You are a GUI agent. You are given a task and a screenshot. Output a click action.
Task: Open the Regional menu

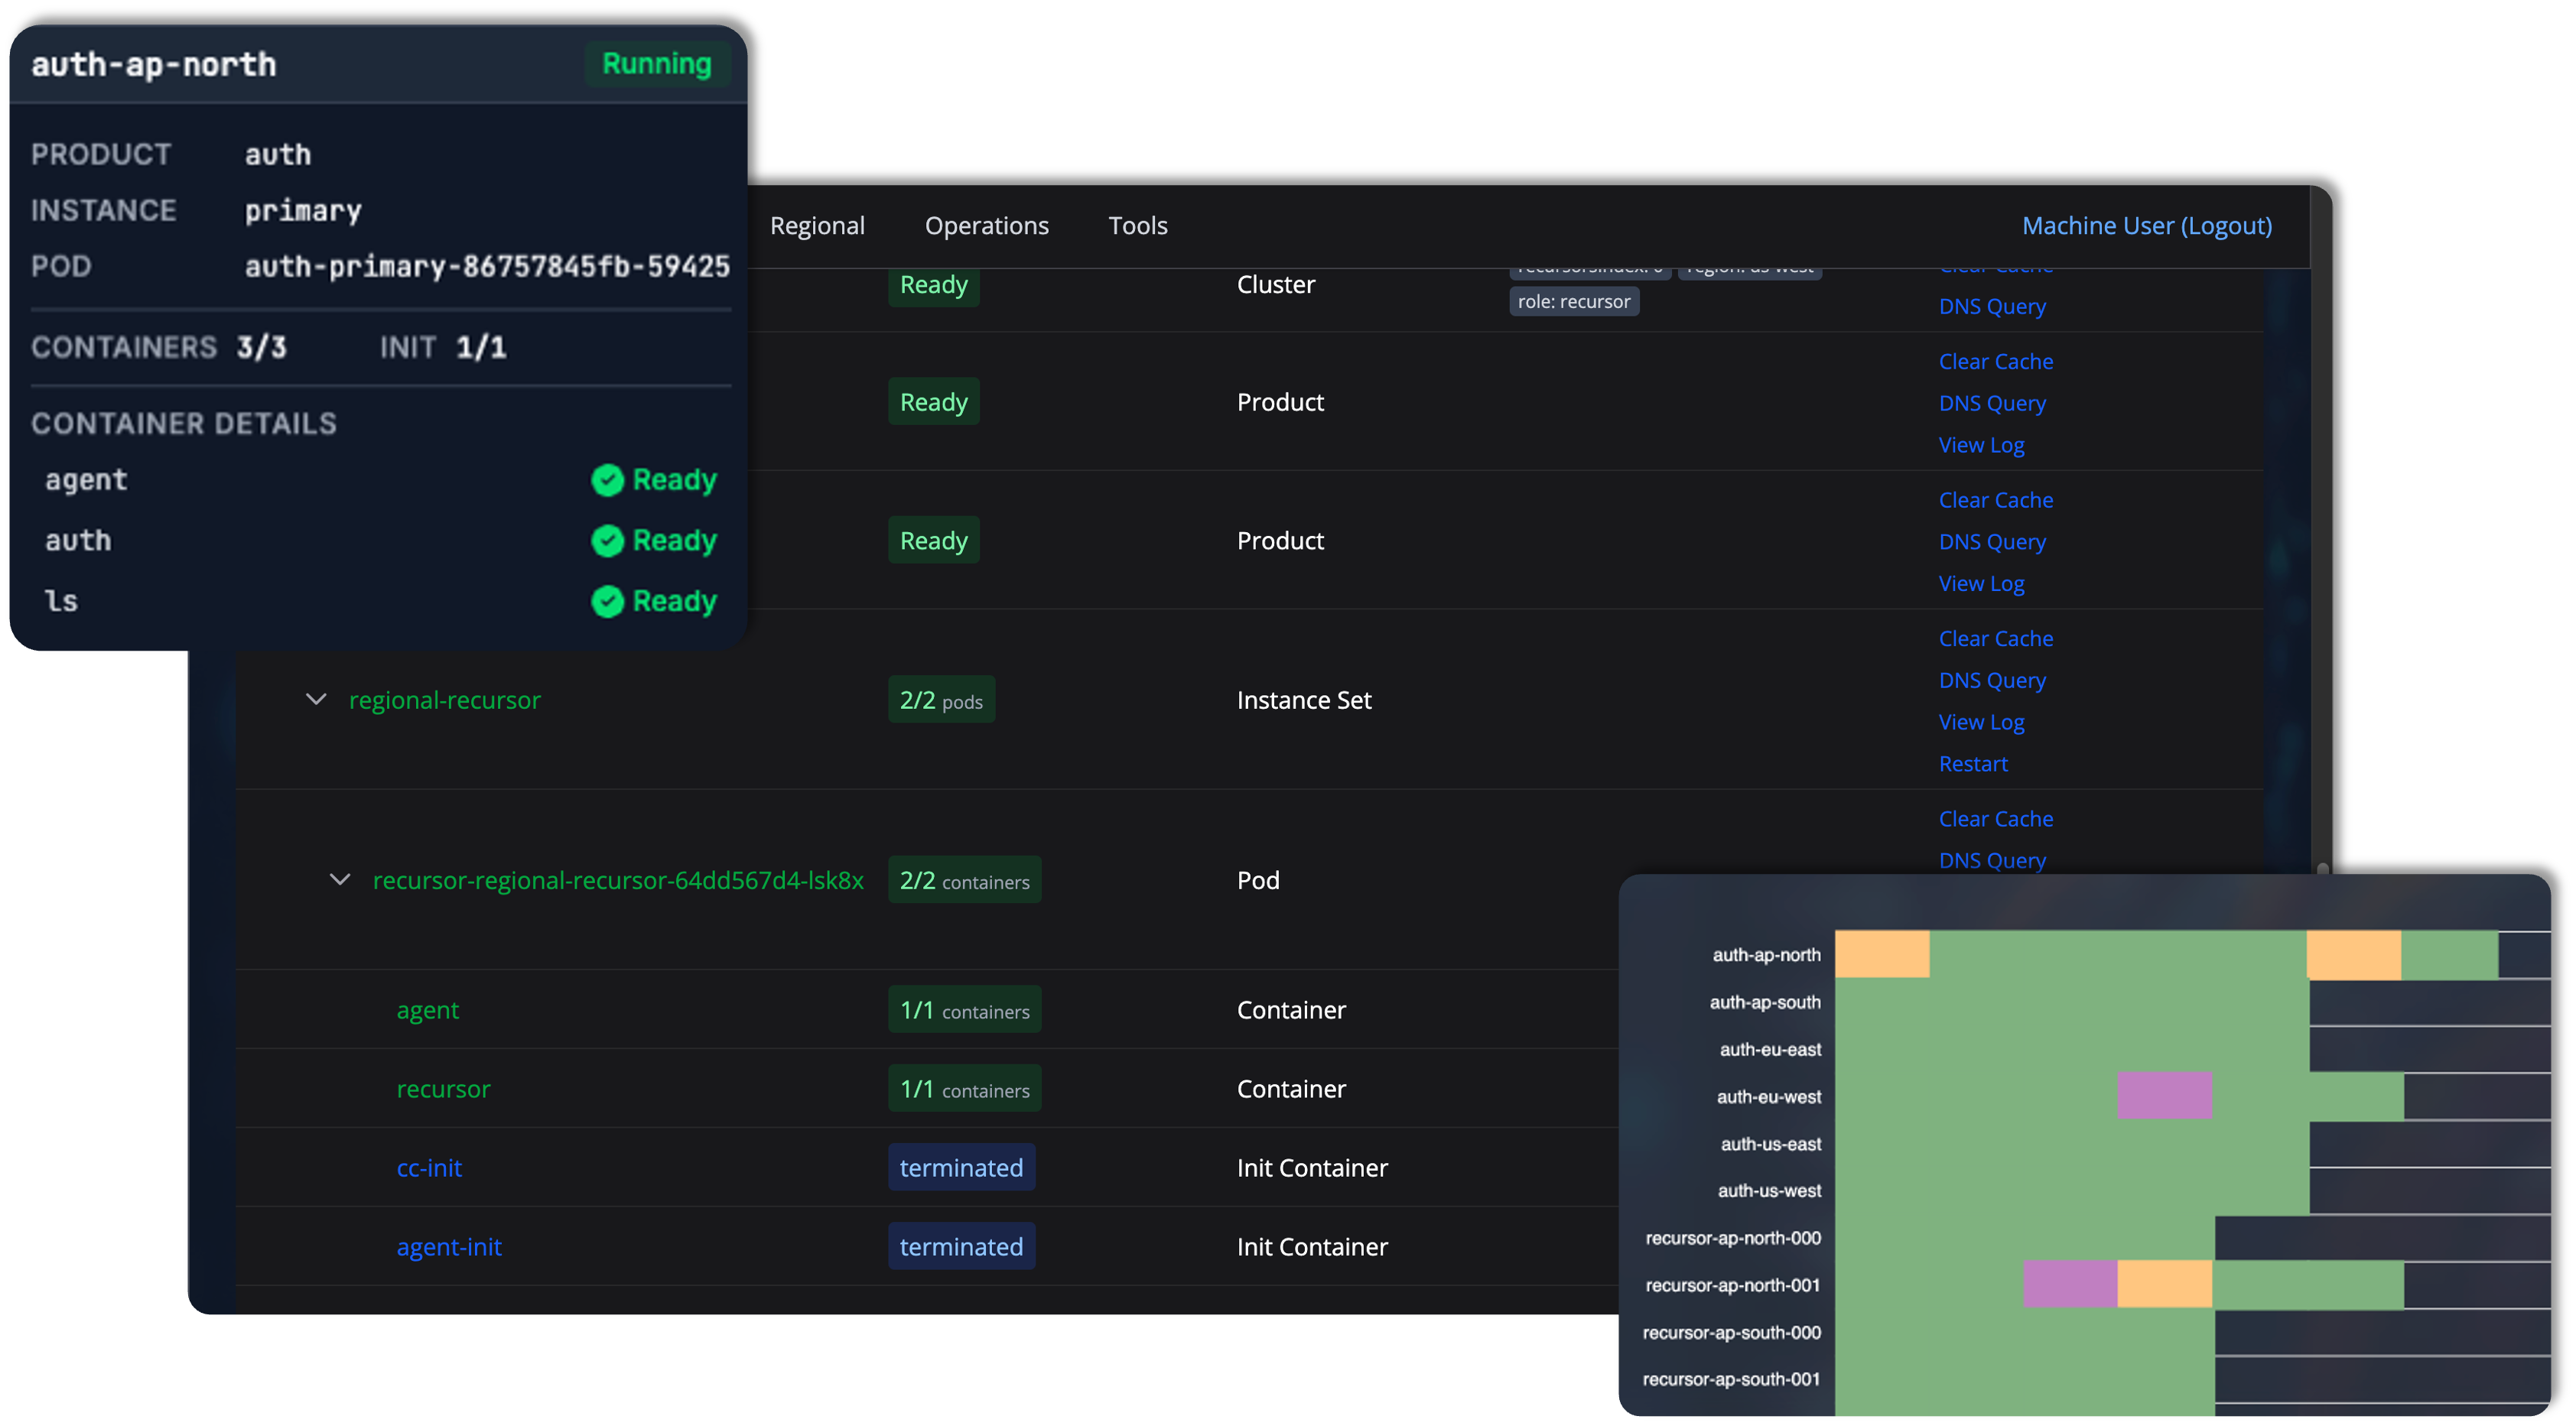click(x=817, y=225)
